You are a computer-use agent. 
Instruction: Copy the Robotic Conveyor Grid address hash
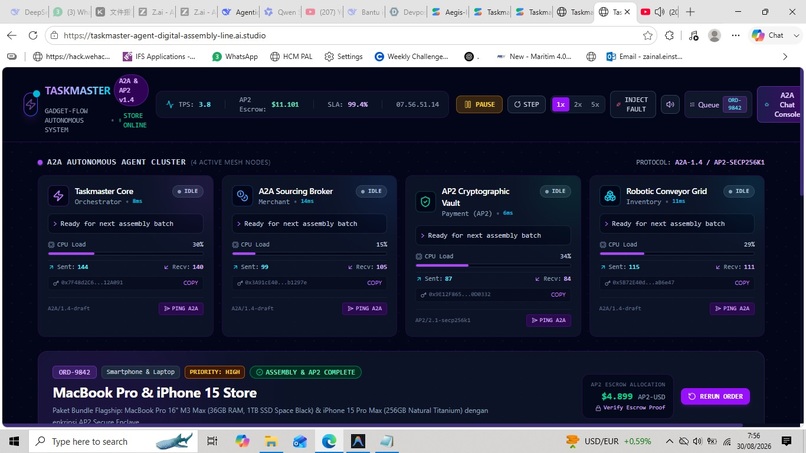[742, 283]
